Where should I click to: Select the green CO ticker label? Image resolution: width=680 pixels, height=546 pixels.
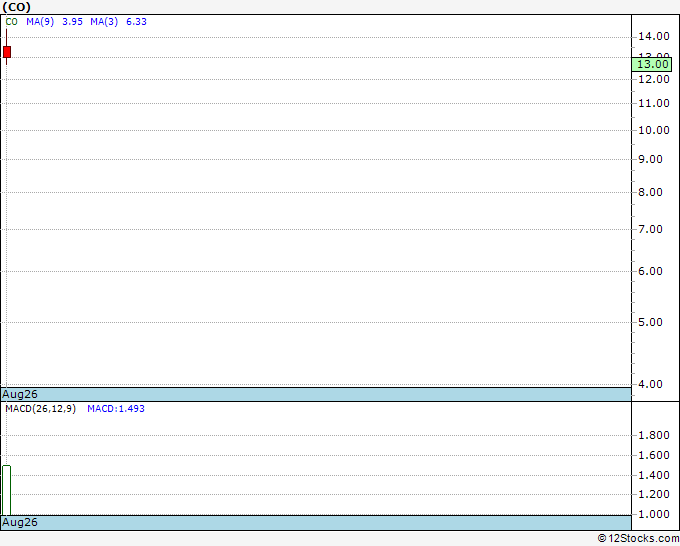click(x=12, y=22)
